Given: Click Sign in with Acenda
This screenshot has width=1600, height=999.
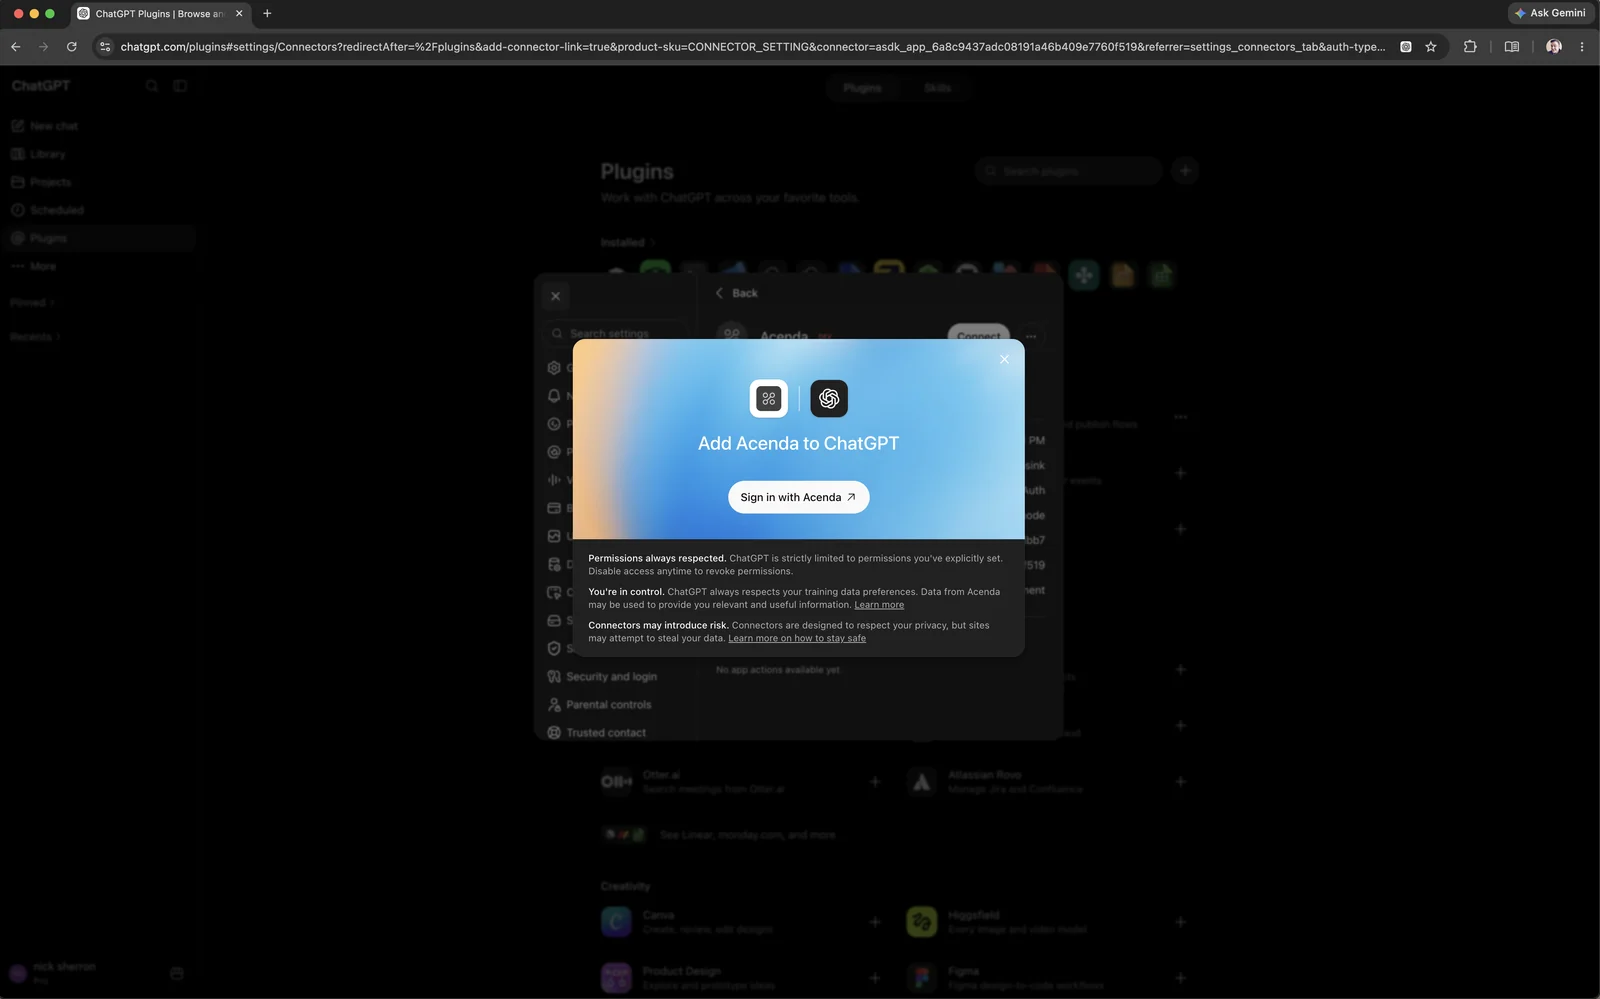Looking at the screenshot, I should [x=798, y=497].
